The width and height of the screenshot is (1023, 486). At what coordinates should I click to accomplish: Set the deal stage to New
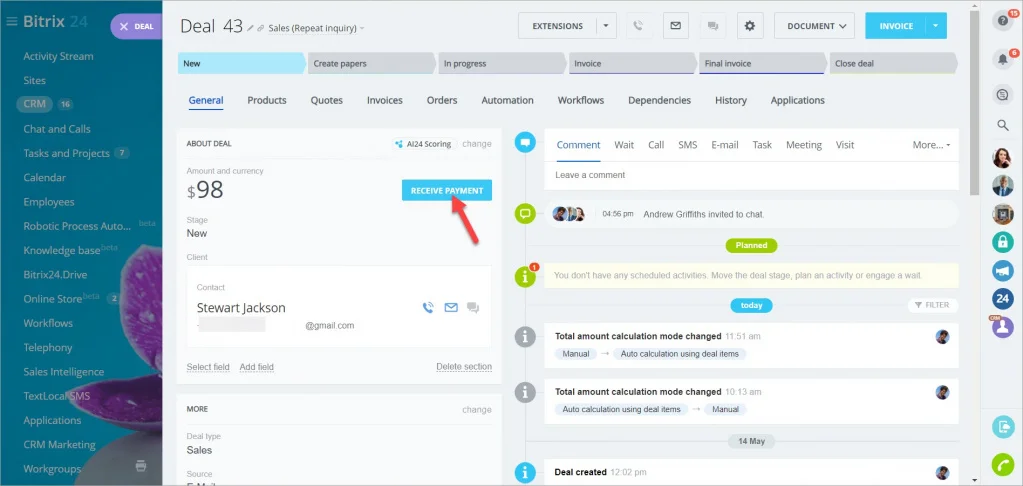click(x=241, y=63)
